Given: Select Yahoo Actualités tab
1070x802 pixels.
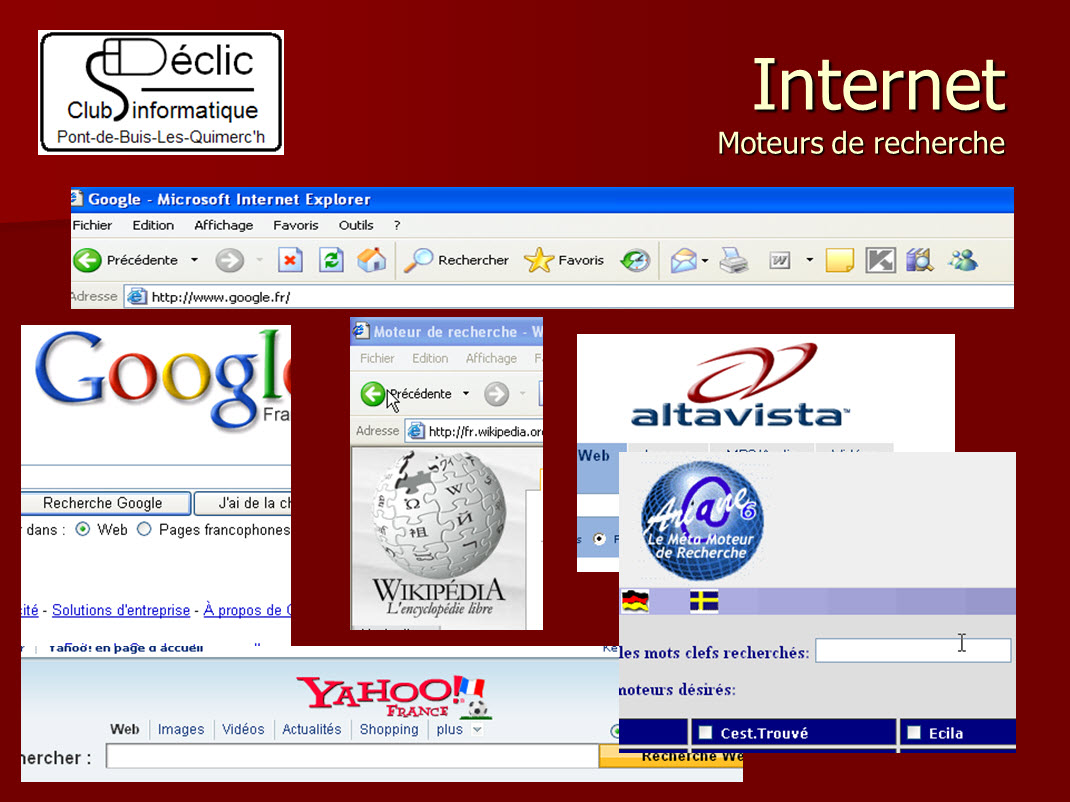Looking at the screenshot, I should [x=311, y=729].
